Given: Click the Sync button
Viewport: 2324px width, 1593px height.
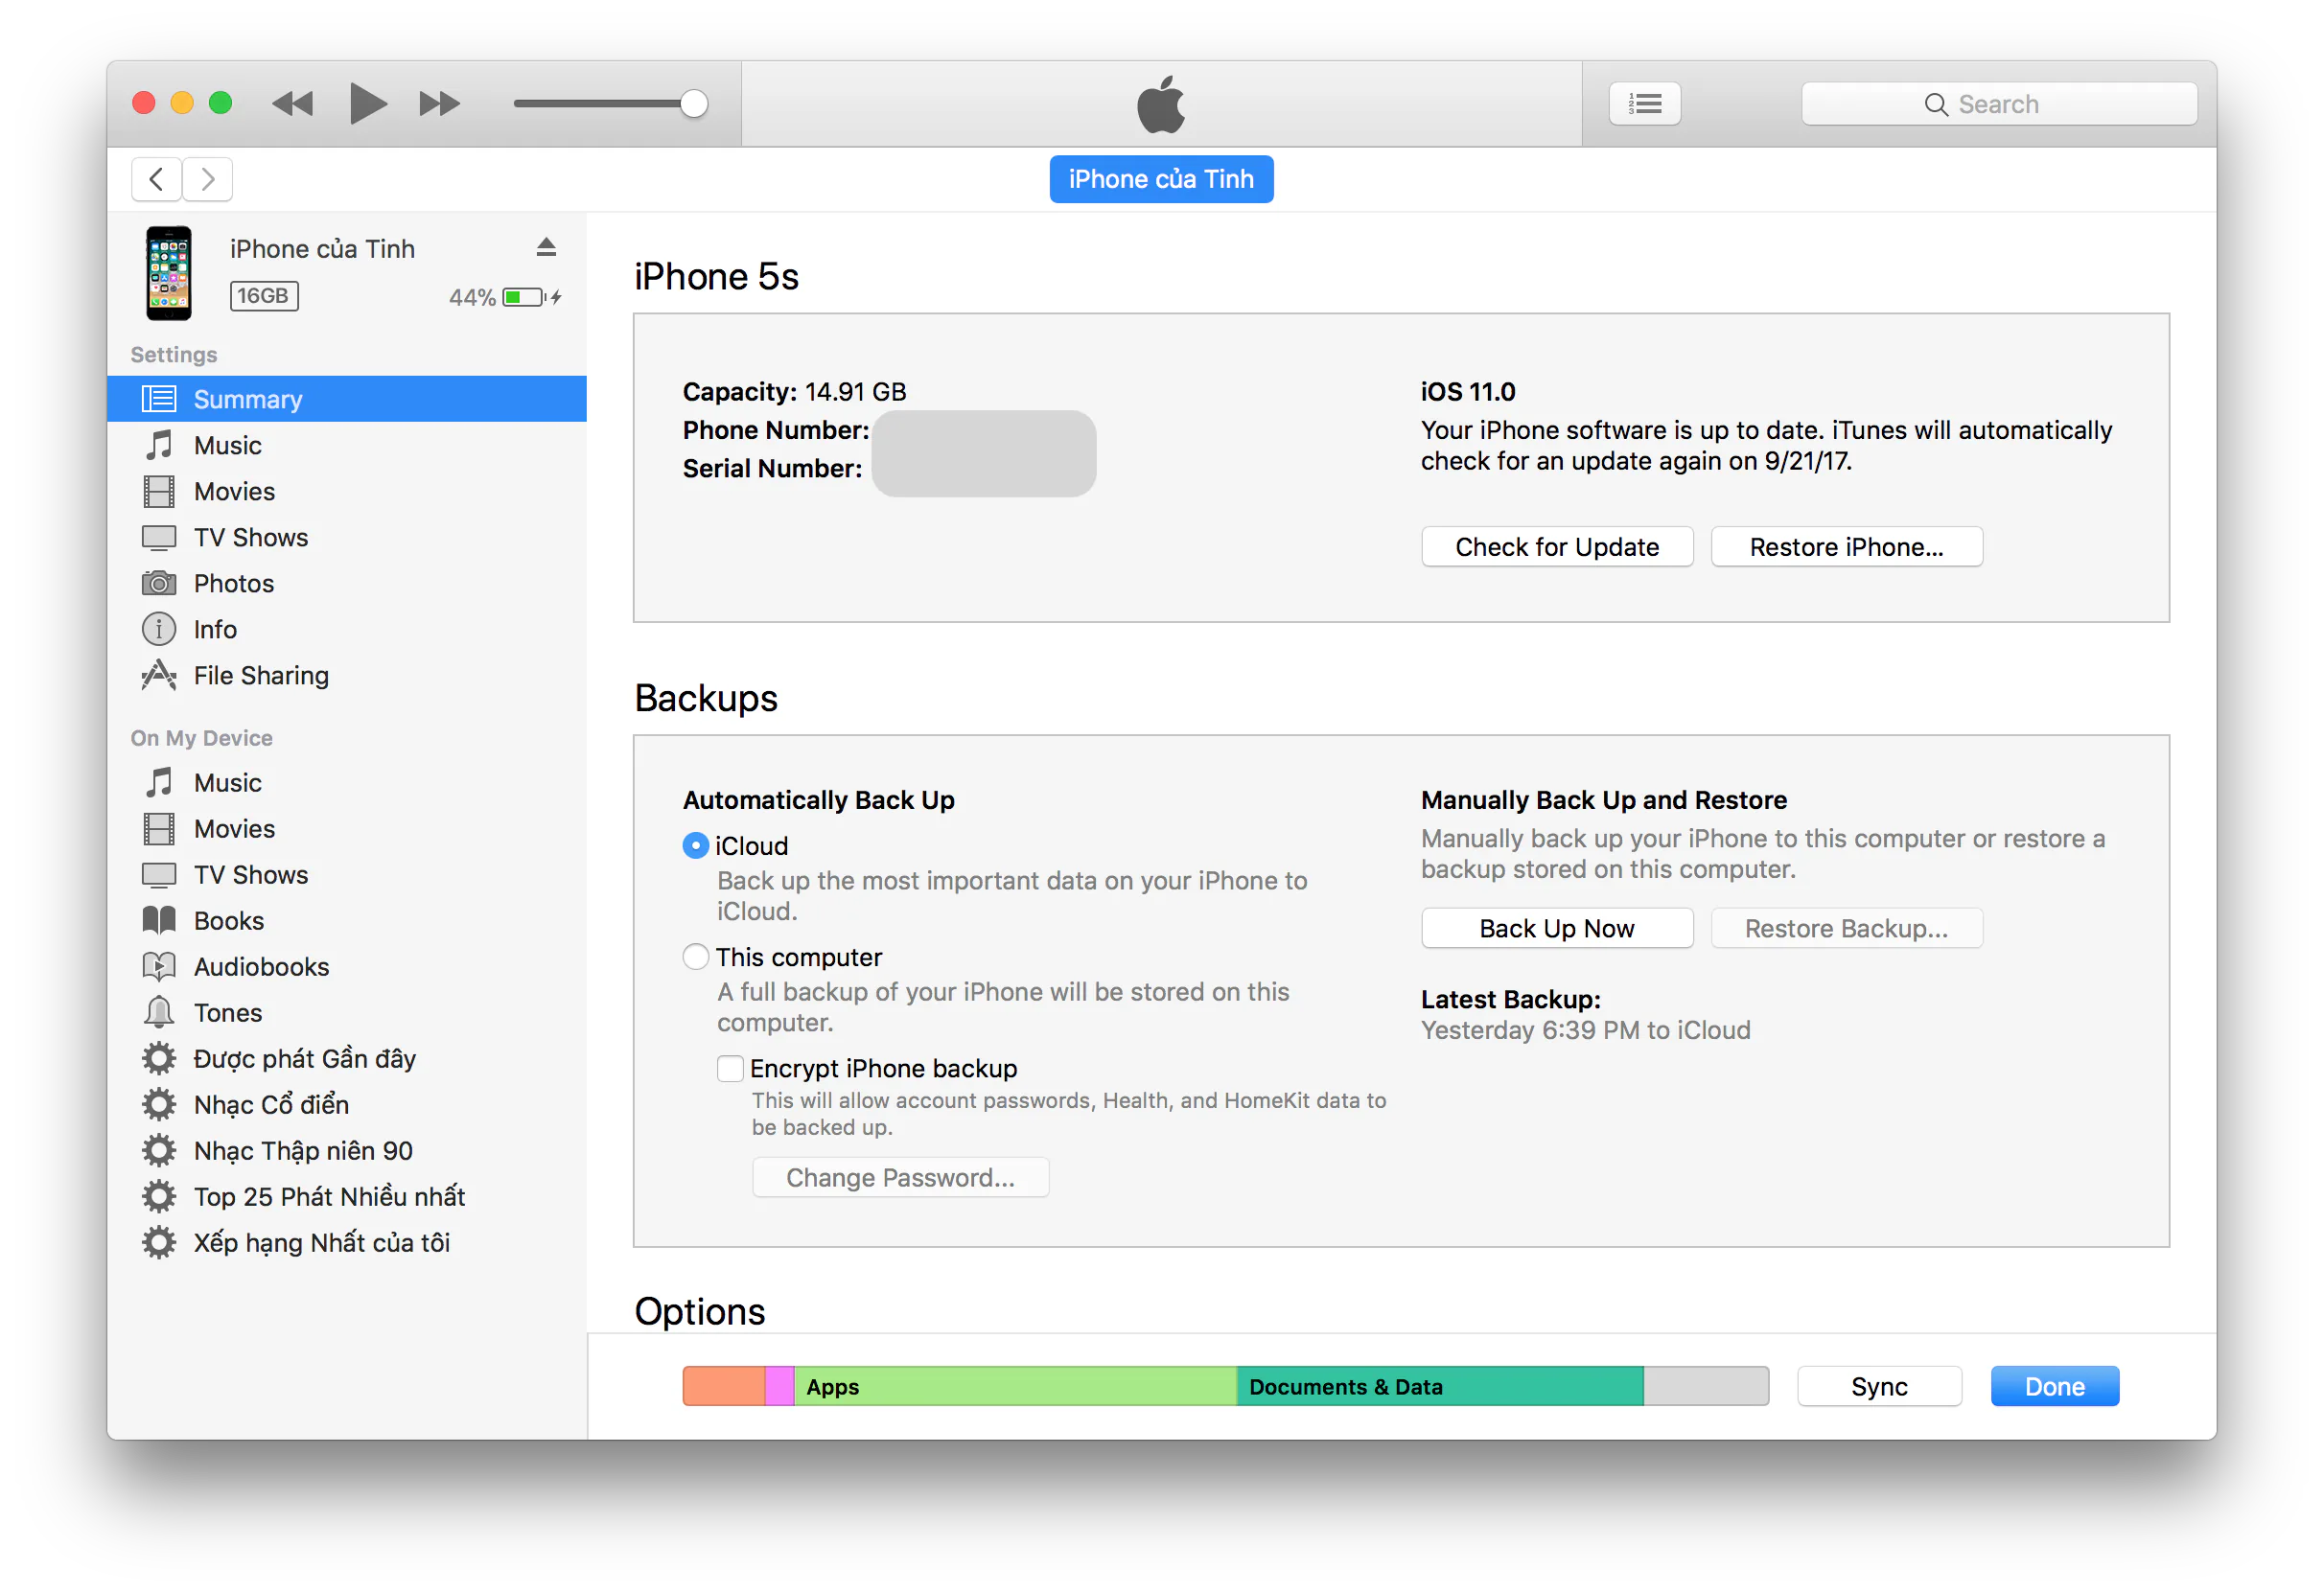Looking at the screenshot, I should [1879, 1387].
